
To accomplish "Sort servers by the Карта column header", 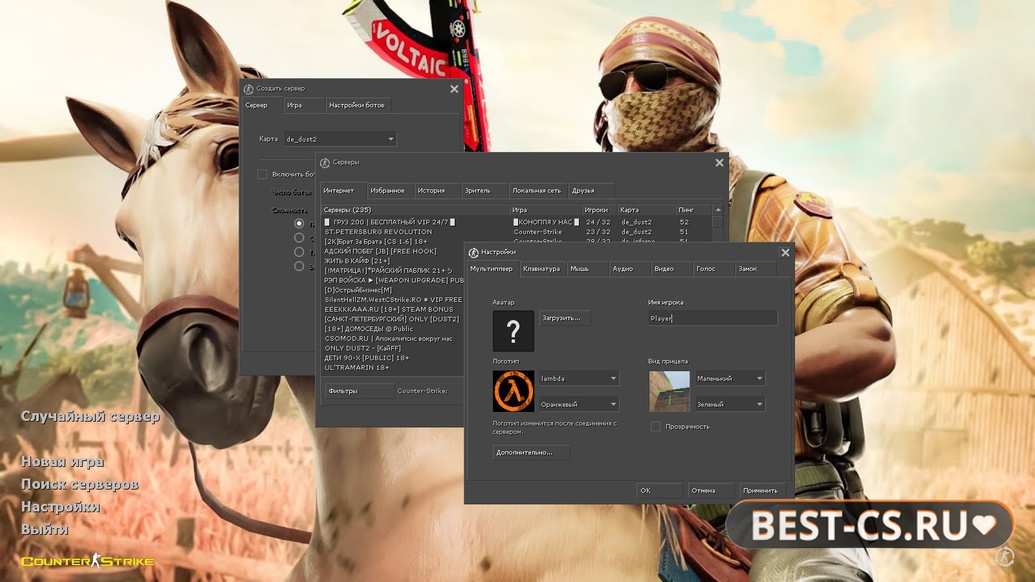I will click(x=646, y=210).
